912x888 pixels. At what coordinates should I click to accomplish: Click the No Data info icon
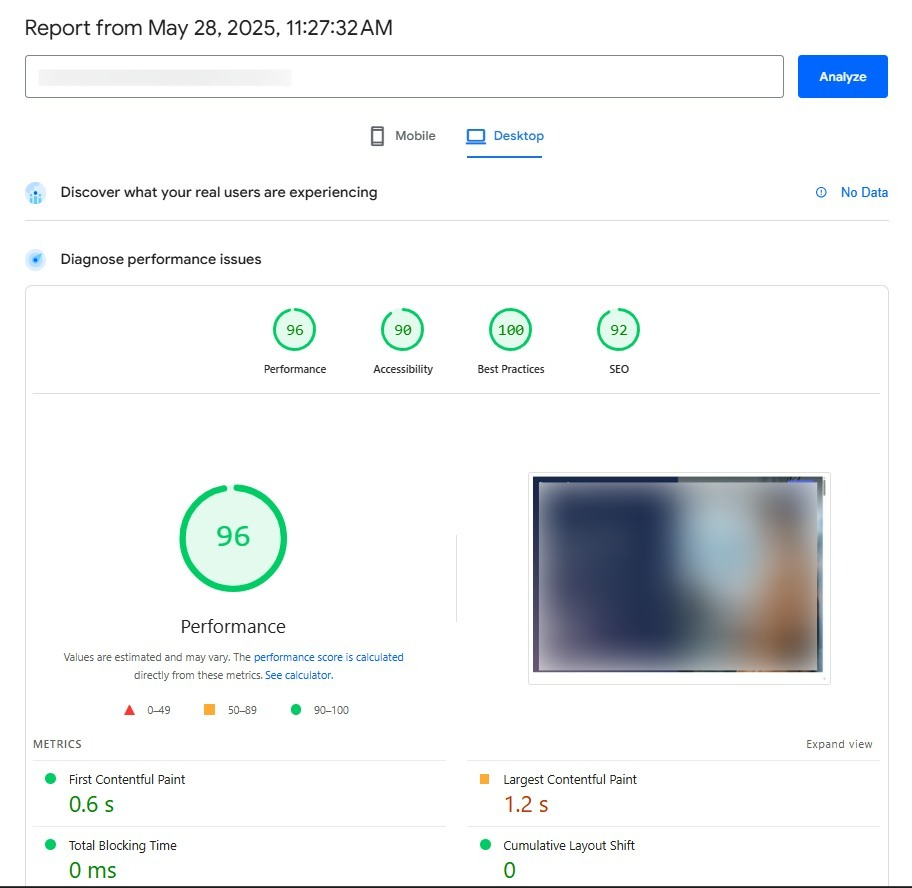click(x=821, y=193)
